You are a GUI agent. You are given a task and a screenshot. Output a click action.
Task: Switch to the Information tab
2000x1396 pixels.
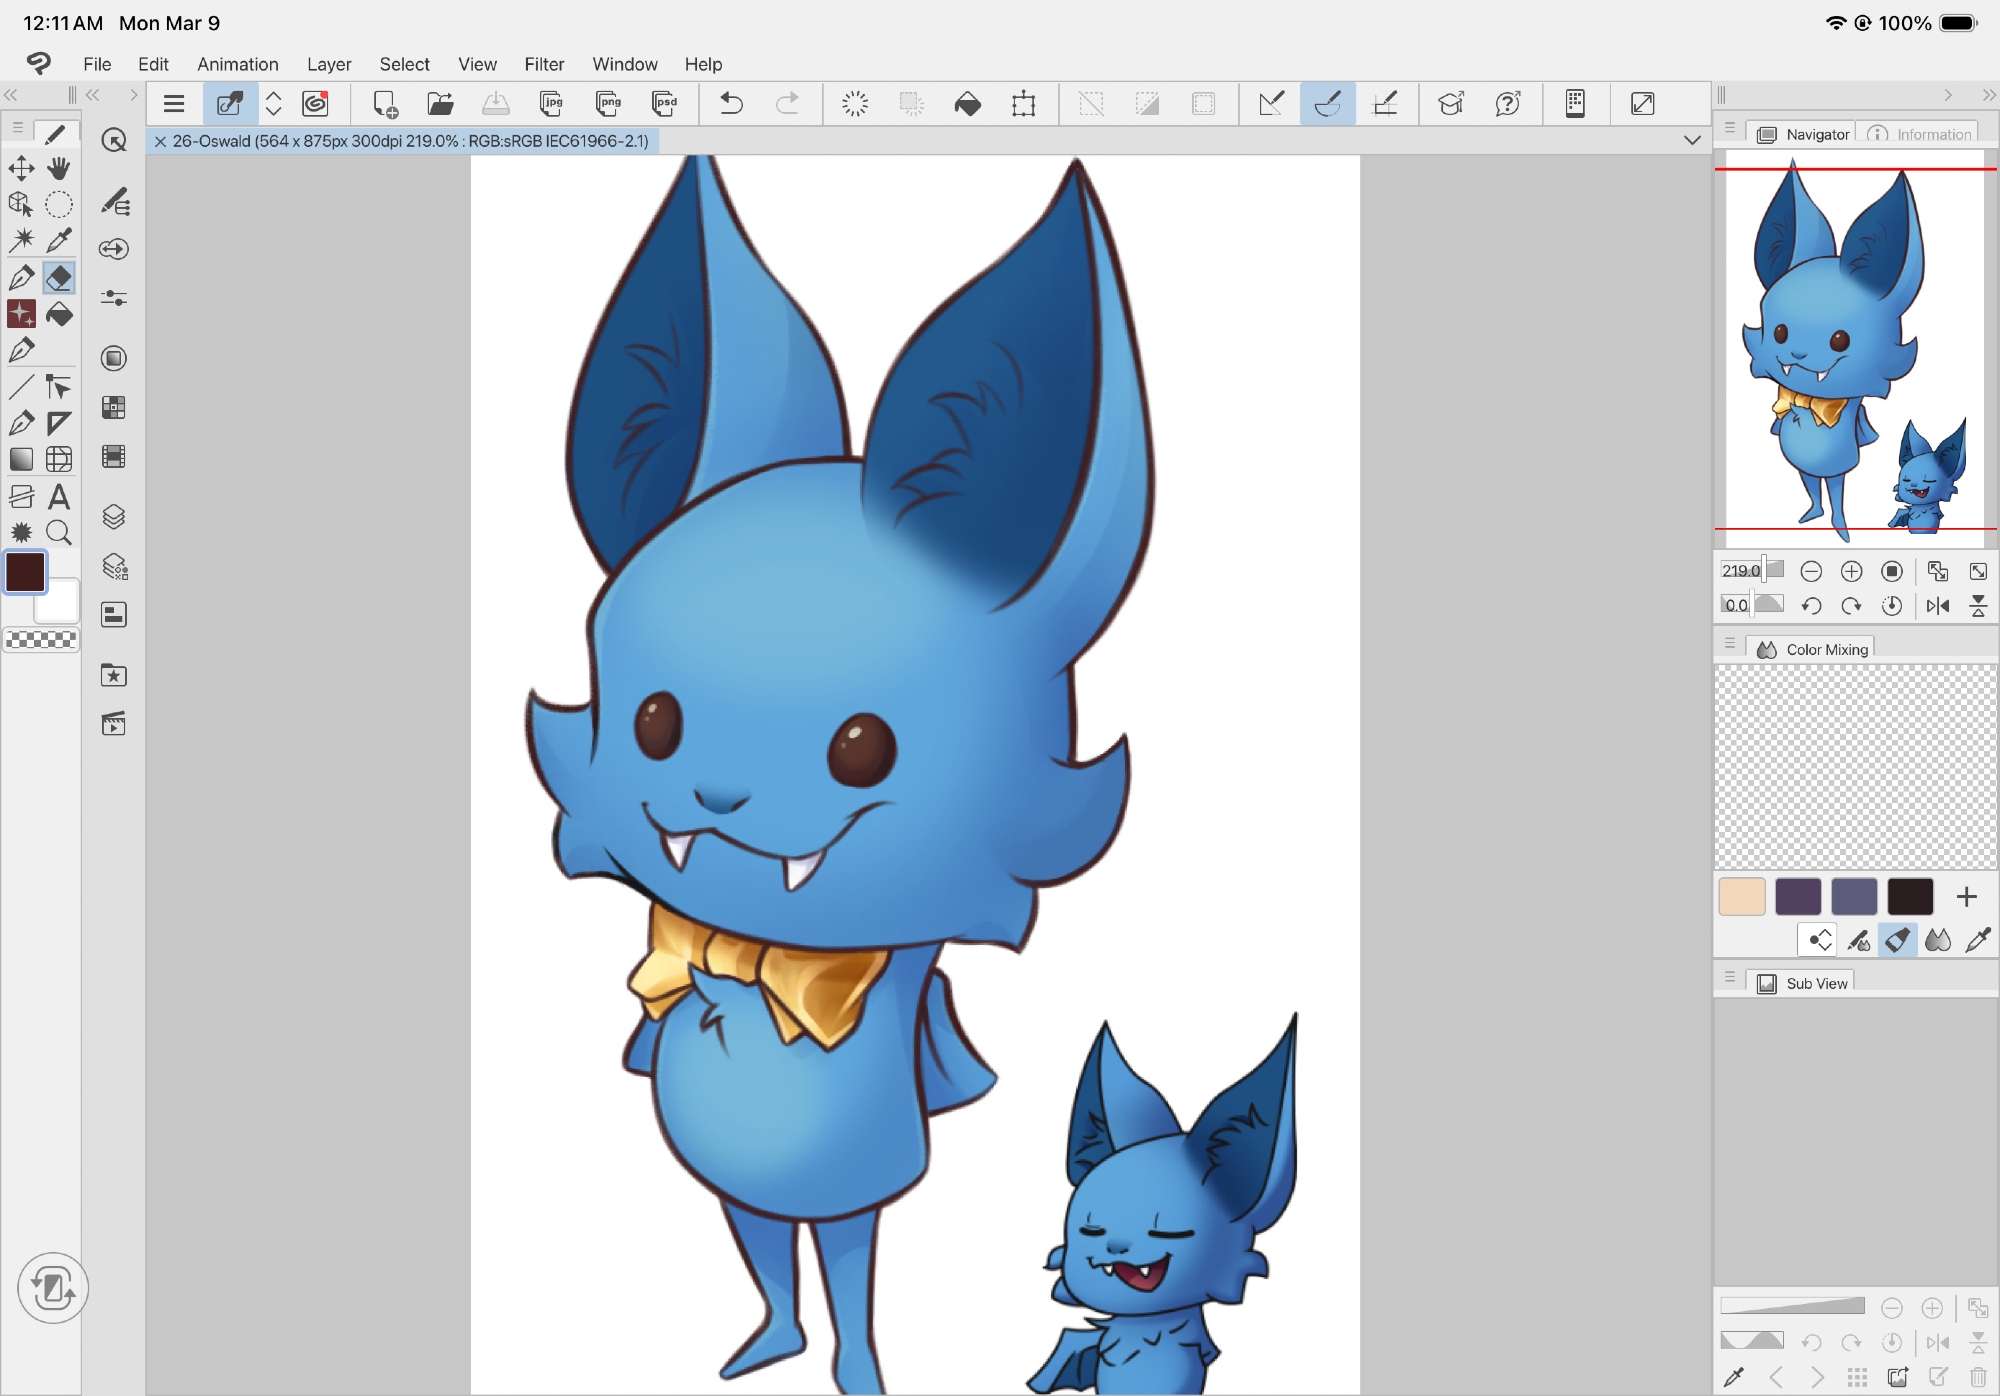pos(1921,134)
